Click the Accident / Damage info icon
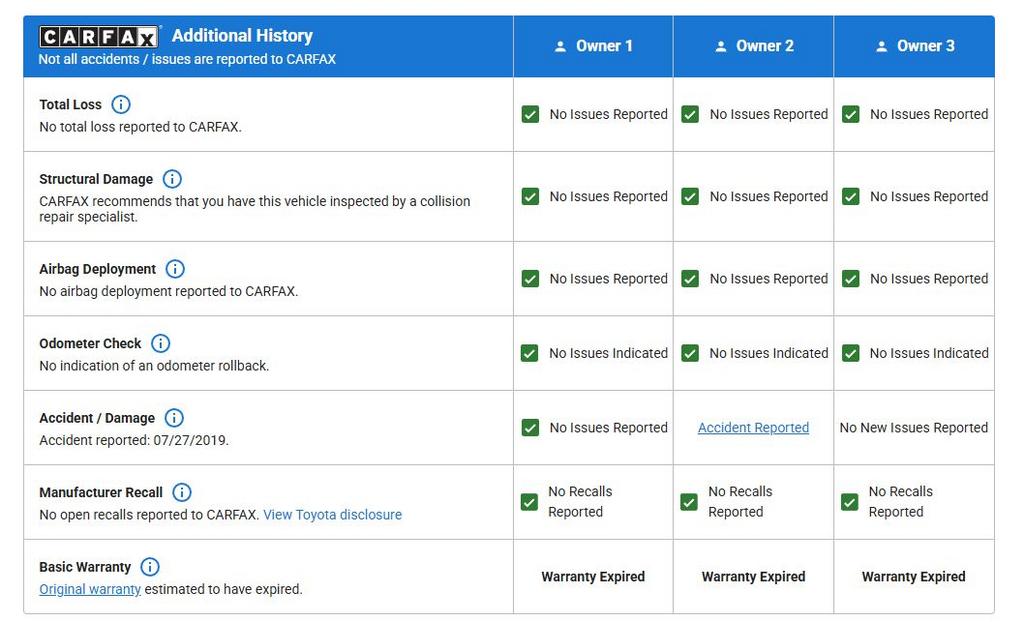 pyautogui.click(x=174, y=418)
